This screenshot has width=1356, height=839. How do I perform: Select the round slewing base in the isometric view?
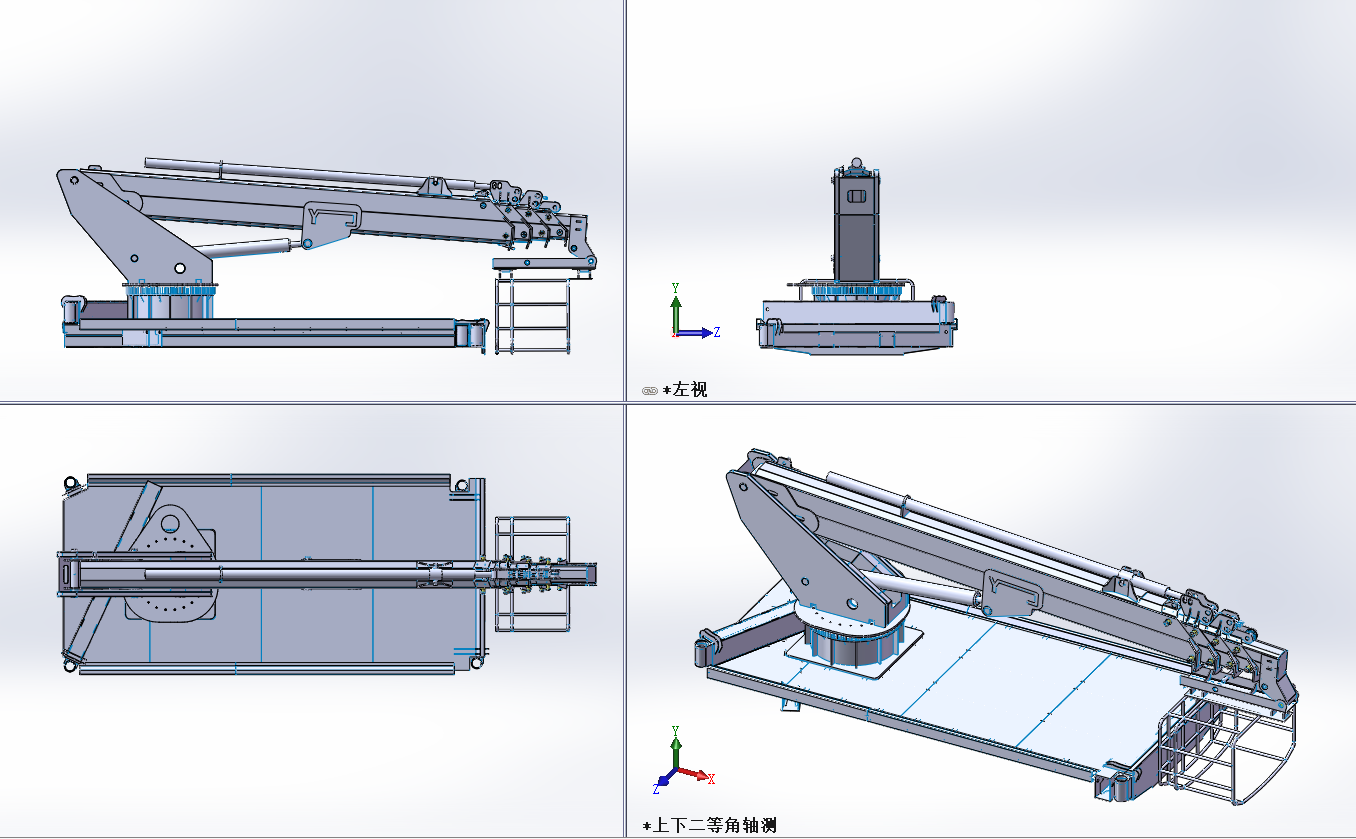[x=851, y=642]
